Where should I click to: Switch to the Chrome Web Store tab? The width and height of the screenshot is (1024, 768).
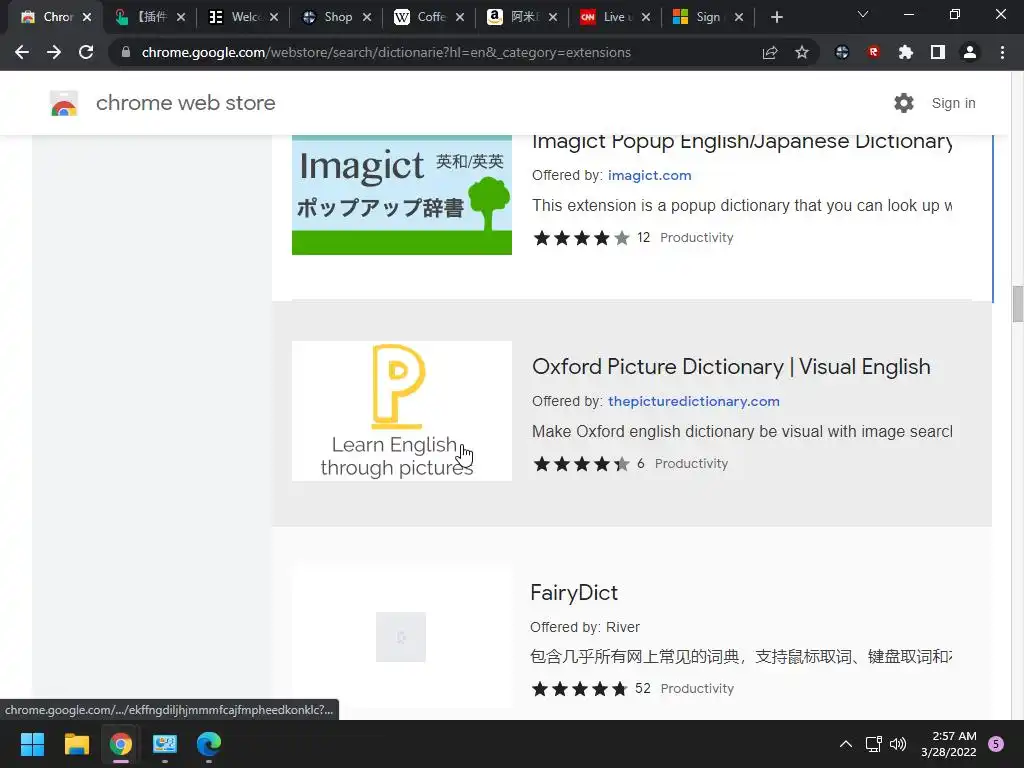point(47,17)
